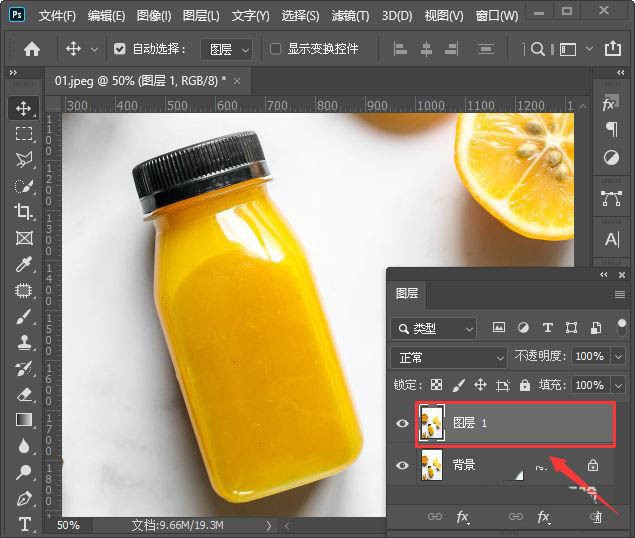Filter layers by pixel layers
Screen dimensions: 635x538
[x=499, y=327]
